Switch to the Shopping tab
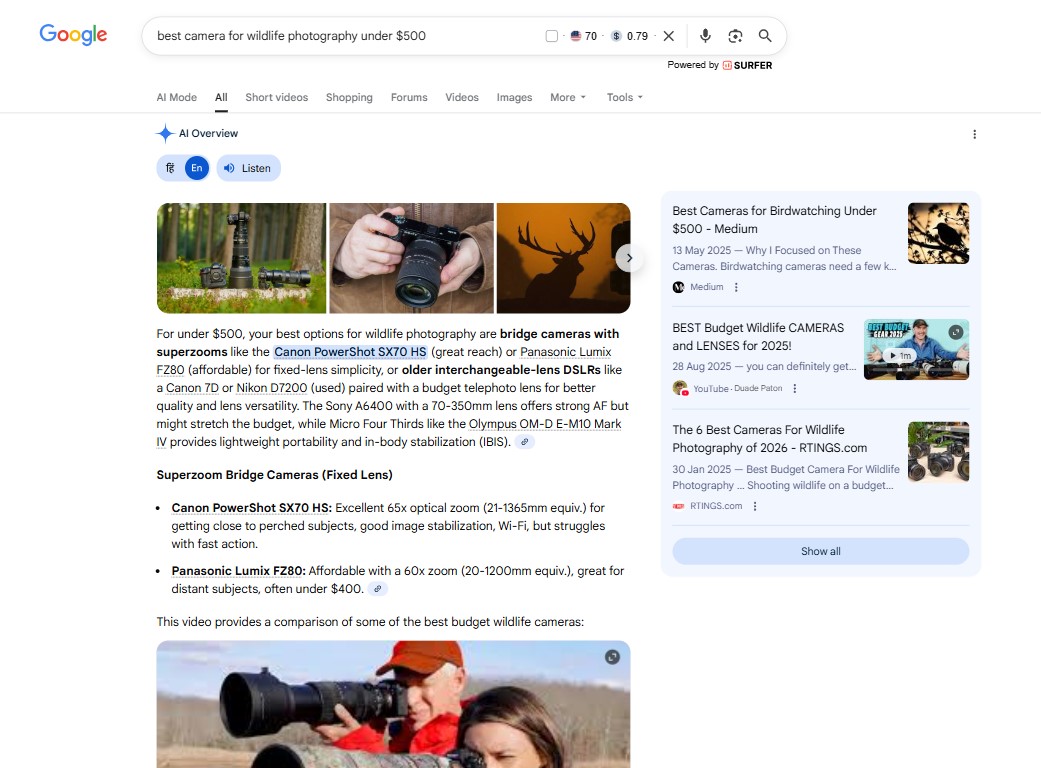 coord(348,97)
